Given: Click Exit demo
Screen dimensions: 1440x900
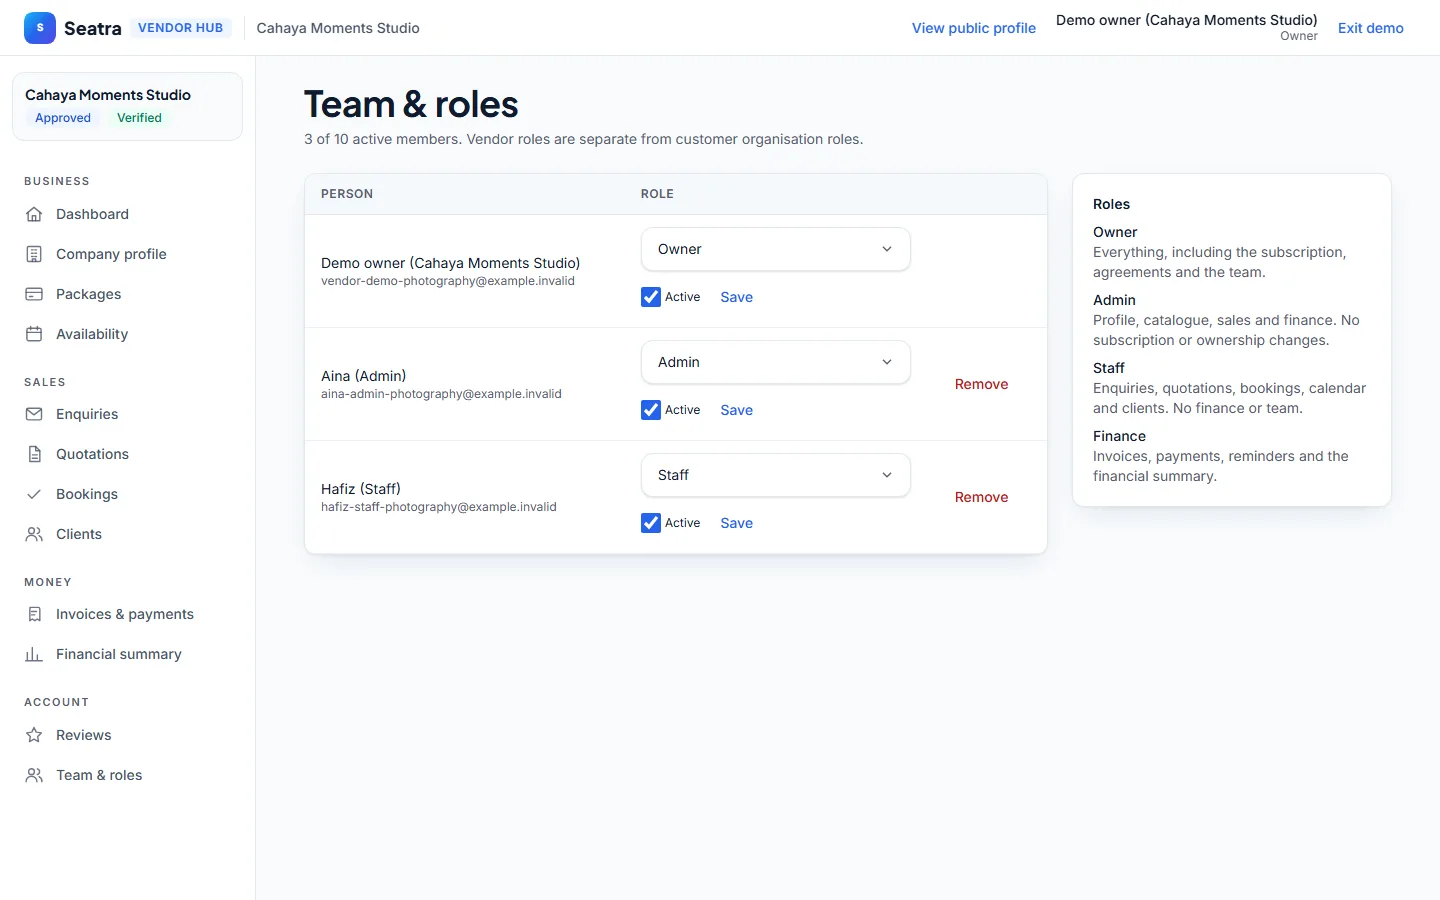Looking at the screenshot, I should click(1371, 28).
